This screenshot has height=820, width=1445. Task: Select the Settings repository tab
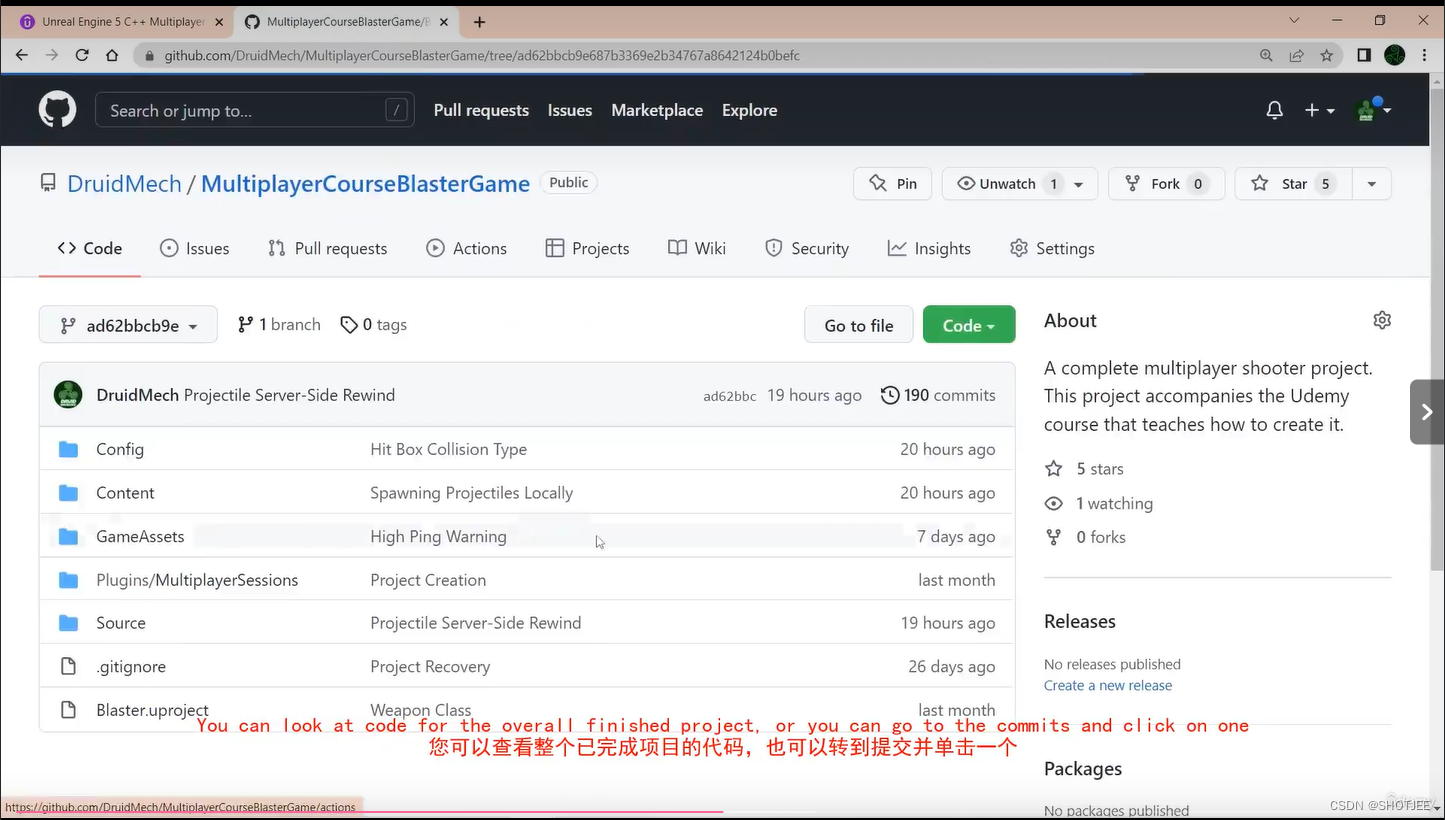(x=1052, y=249)
